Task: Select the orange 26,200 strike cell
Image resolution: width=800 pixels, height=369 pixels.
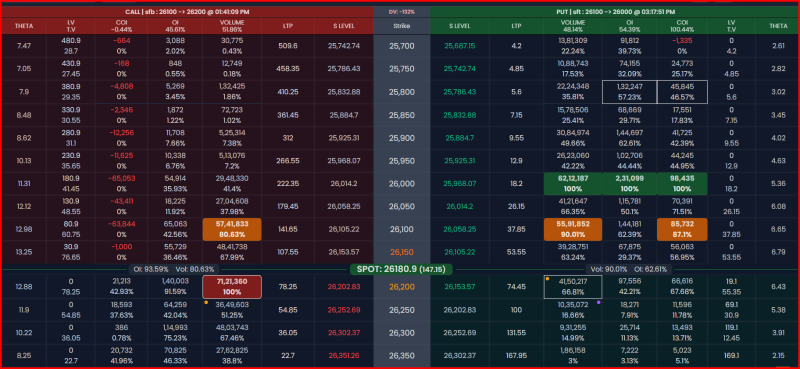Action: 402,287
